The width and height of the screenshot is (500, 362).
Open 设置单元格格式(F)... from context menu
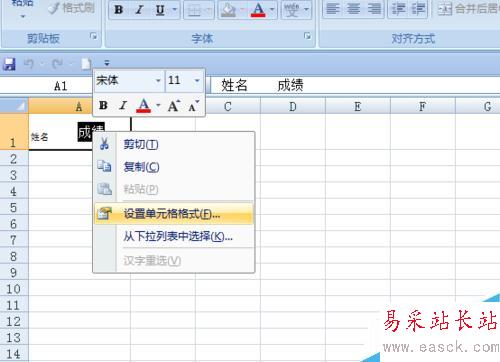174,214
